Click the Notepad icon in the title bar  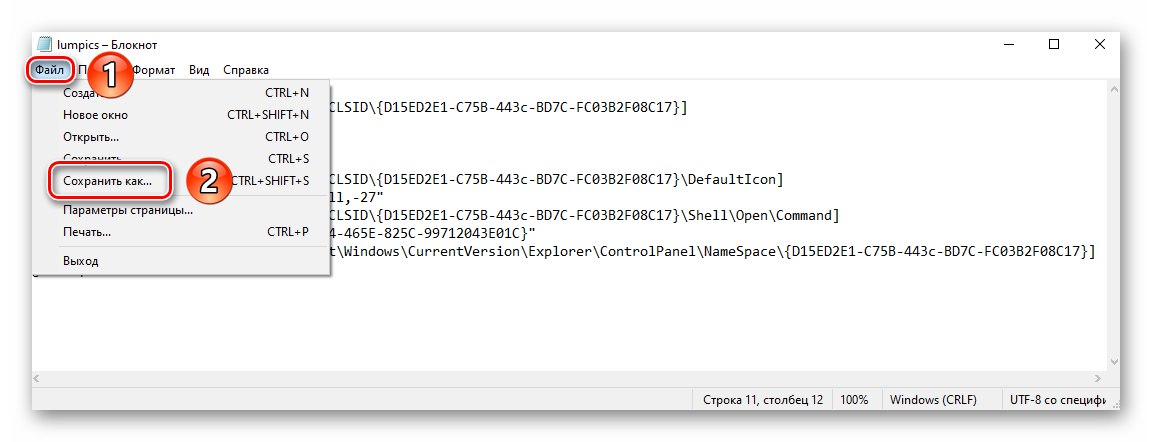pyautogui.click(x=44, y=45)
